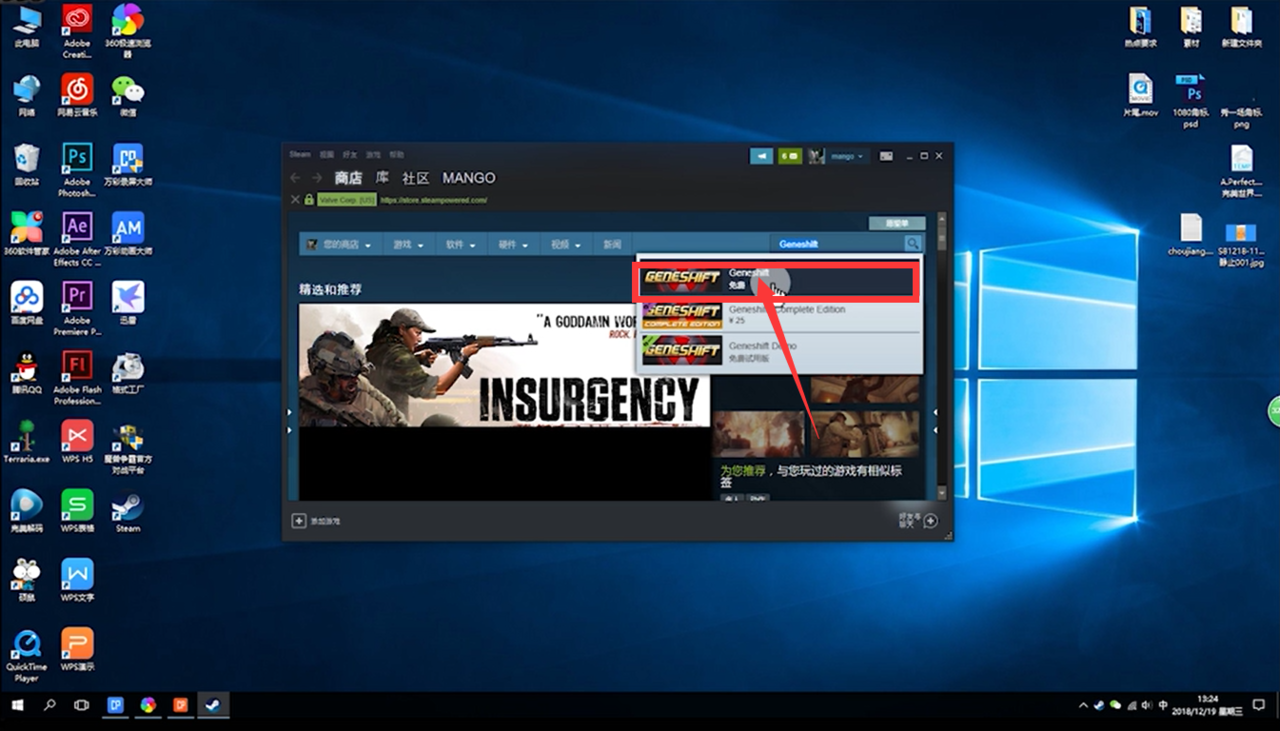Screen dimensions: 1280x731
Task: Launch the Steam desktop shortcut
Action: coord(128,511)
